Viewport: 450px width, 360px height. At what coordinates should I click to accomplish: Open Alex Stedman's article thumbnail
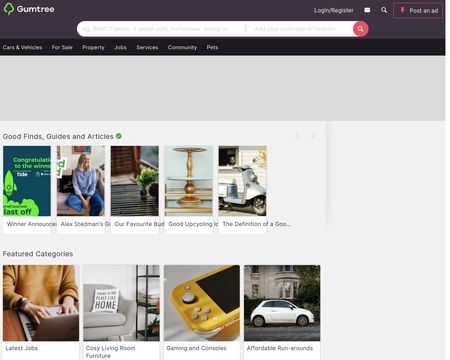[x=81, y=181]
